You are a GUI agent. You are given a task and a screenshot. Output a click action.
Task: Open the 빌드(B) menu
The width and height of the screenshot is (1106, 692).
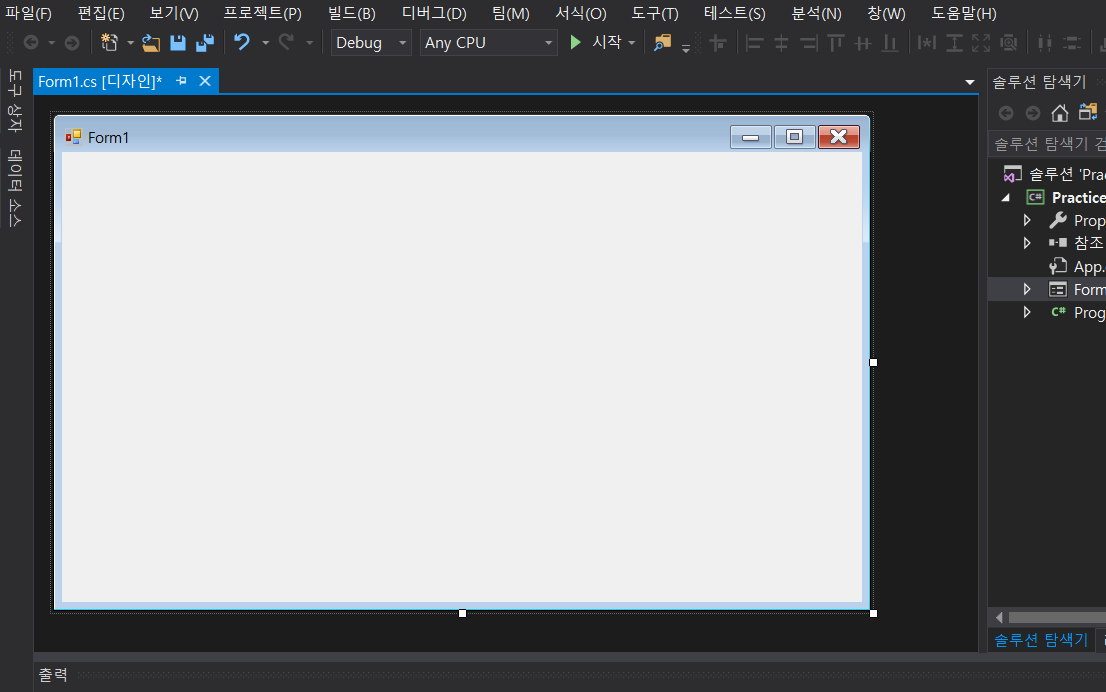point(351,13)
